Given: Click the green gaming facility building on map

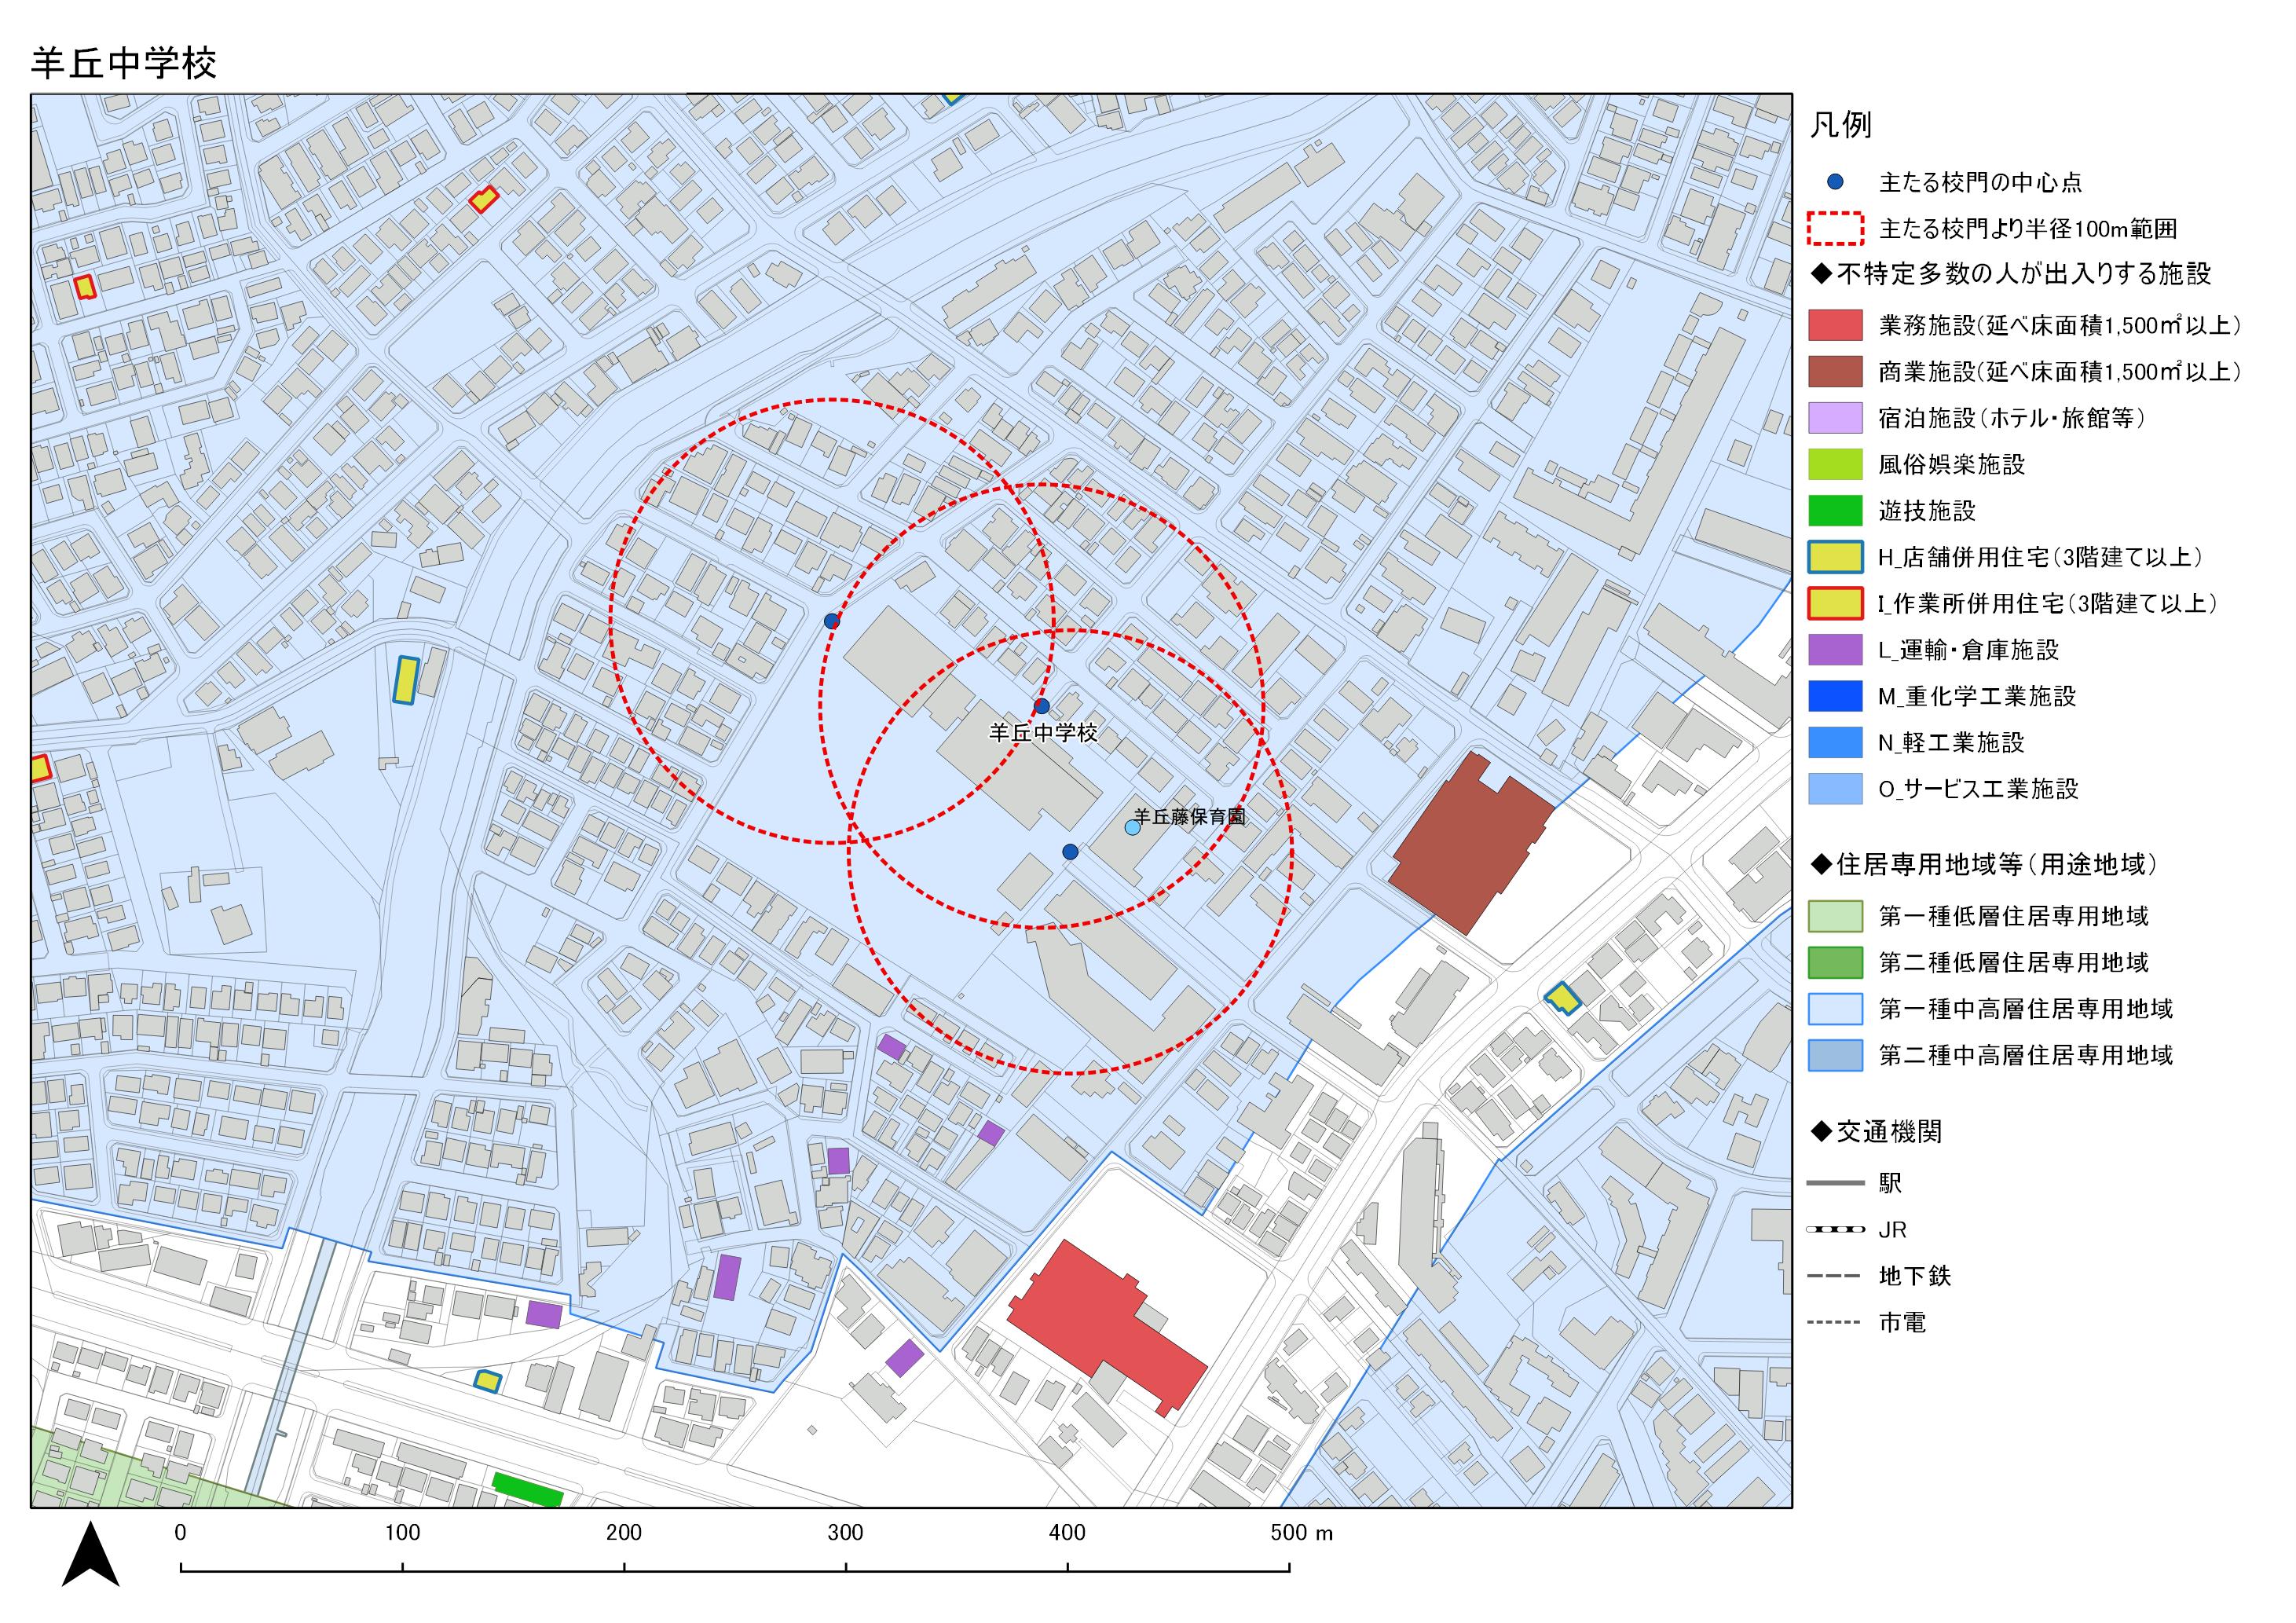Looking at the screenshot, I should point(527,1490).
